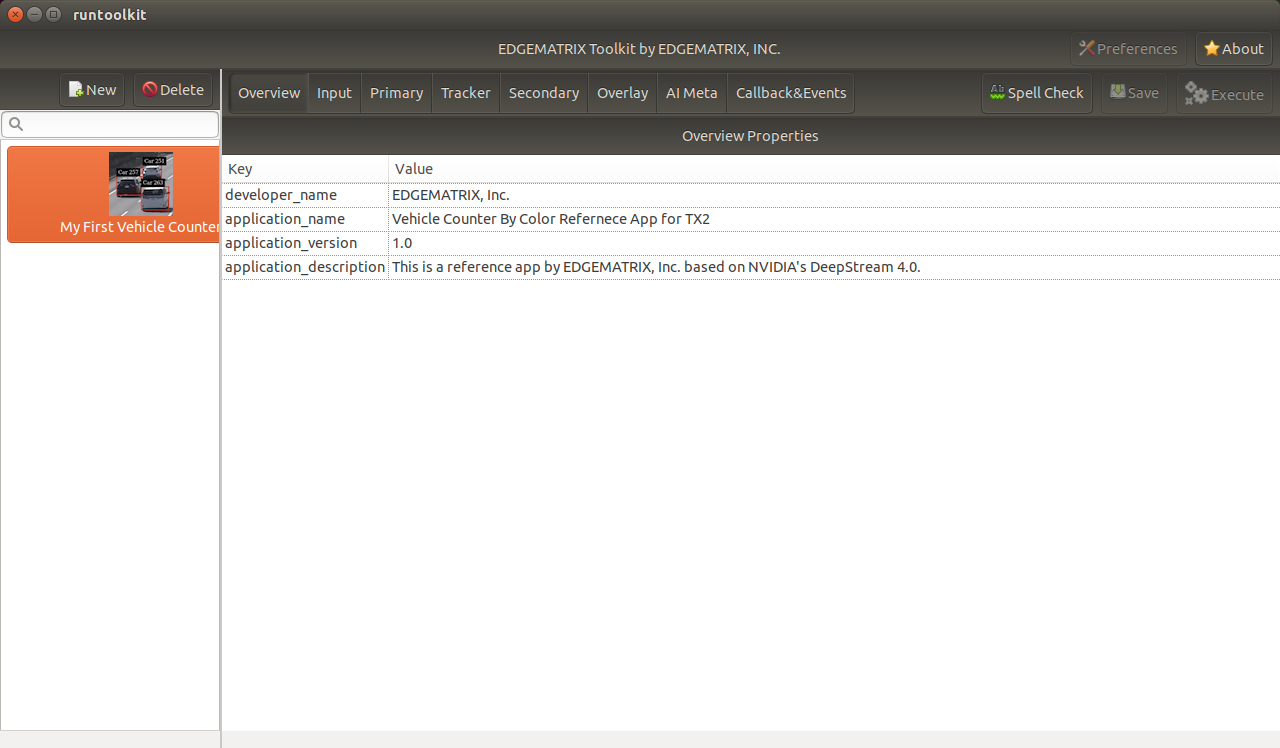The height and width of the screenshot is (748, 1280).
Task: Select the Tracker tab
Action: (x=466, y=93)
